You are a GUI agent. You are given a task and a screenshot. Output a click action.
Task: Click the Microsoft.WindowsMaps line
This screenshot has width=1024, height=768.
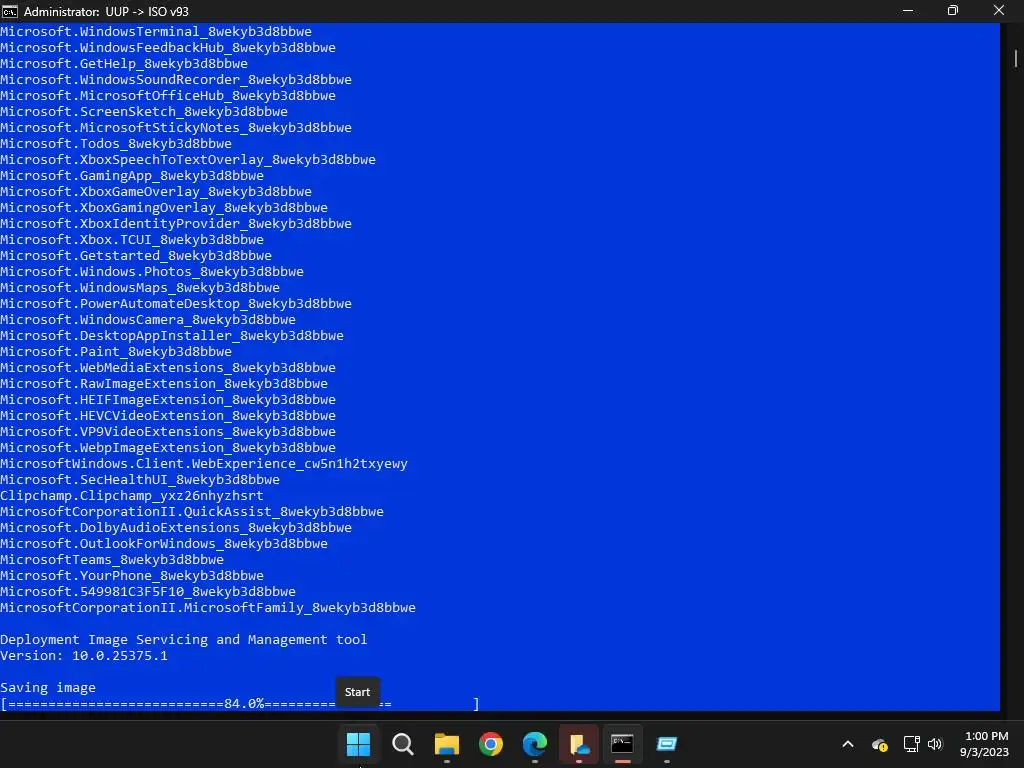pyautogui.click(x=140, y=287)
